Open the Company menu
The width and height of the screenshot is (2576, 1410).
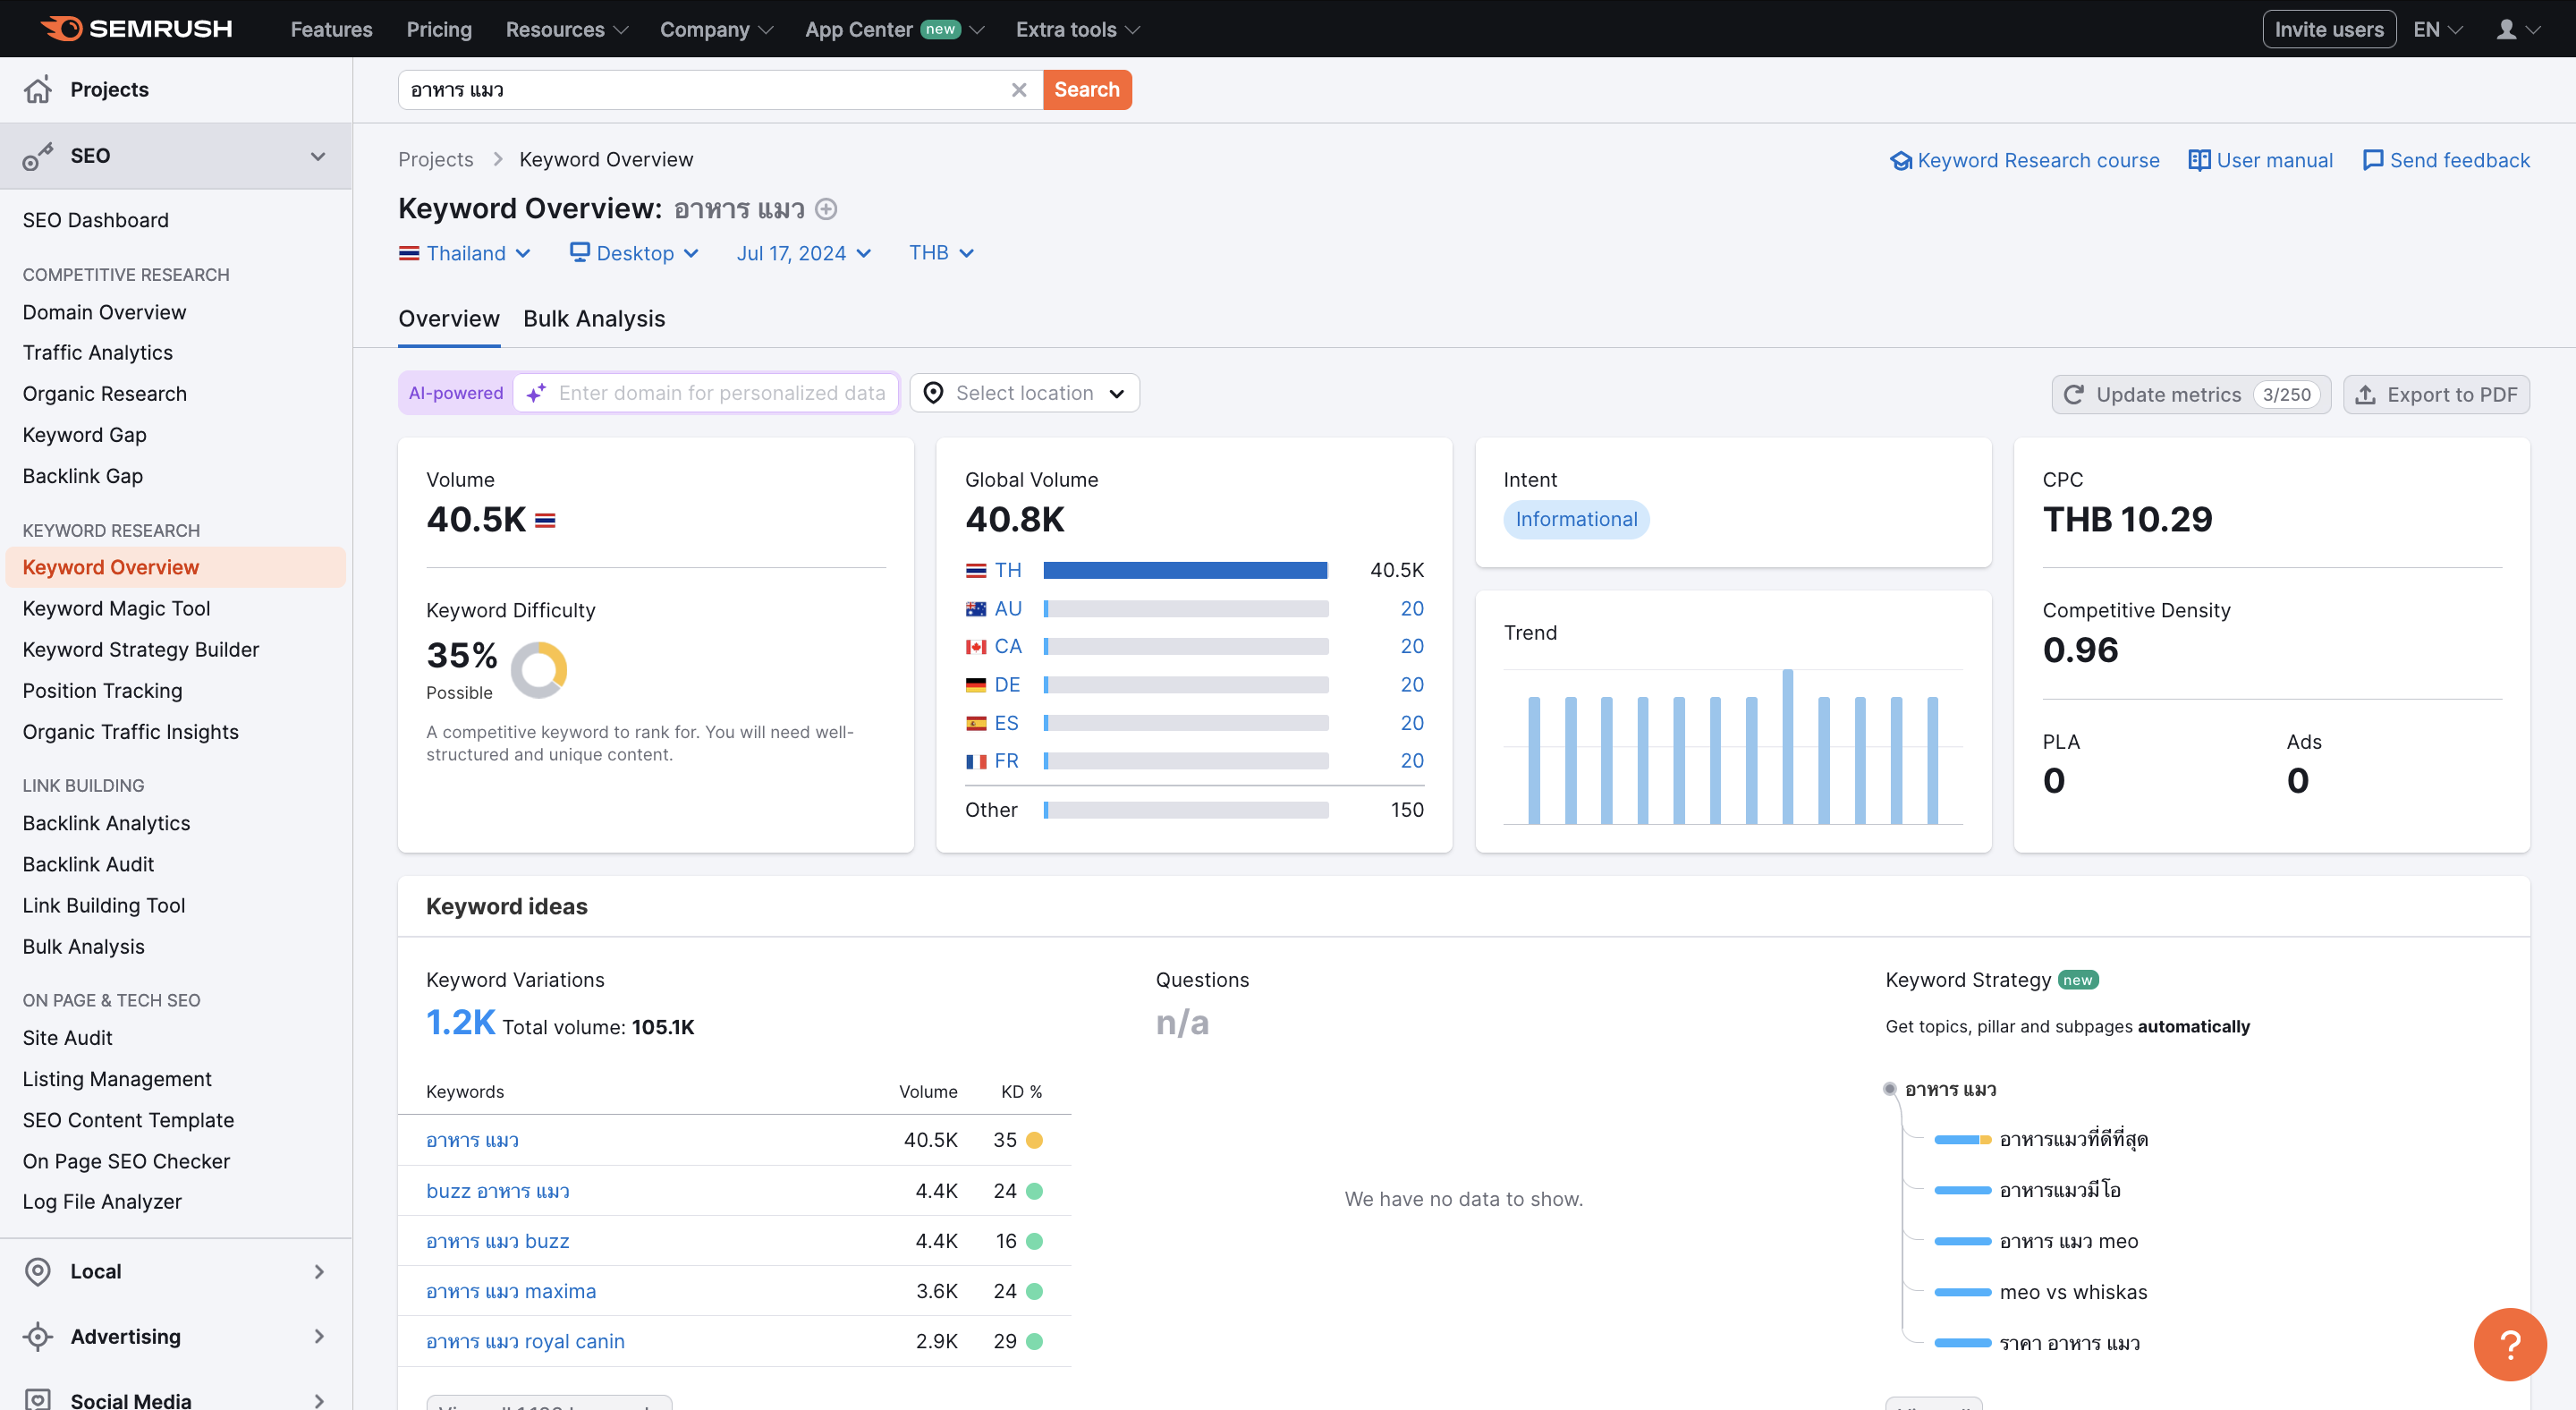(716, 29)
